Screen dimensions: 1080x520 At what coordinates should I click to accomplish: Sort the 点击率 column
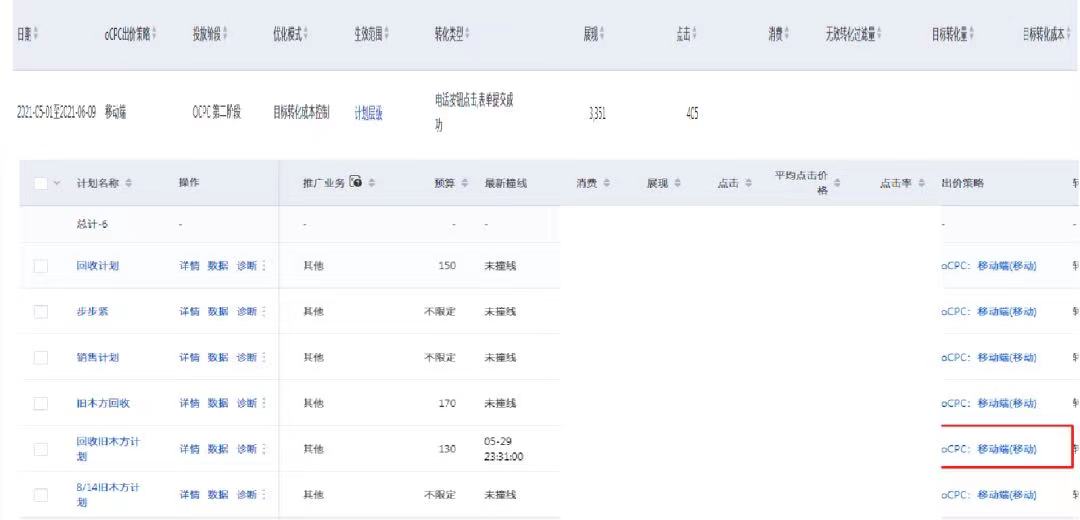pyautogui.click(x=922, y=183)
